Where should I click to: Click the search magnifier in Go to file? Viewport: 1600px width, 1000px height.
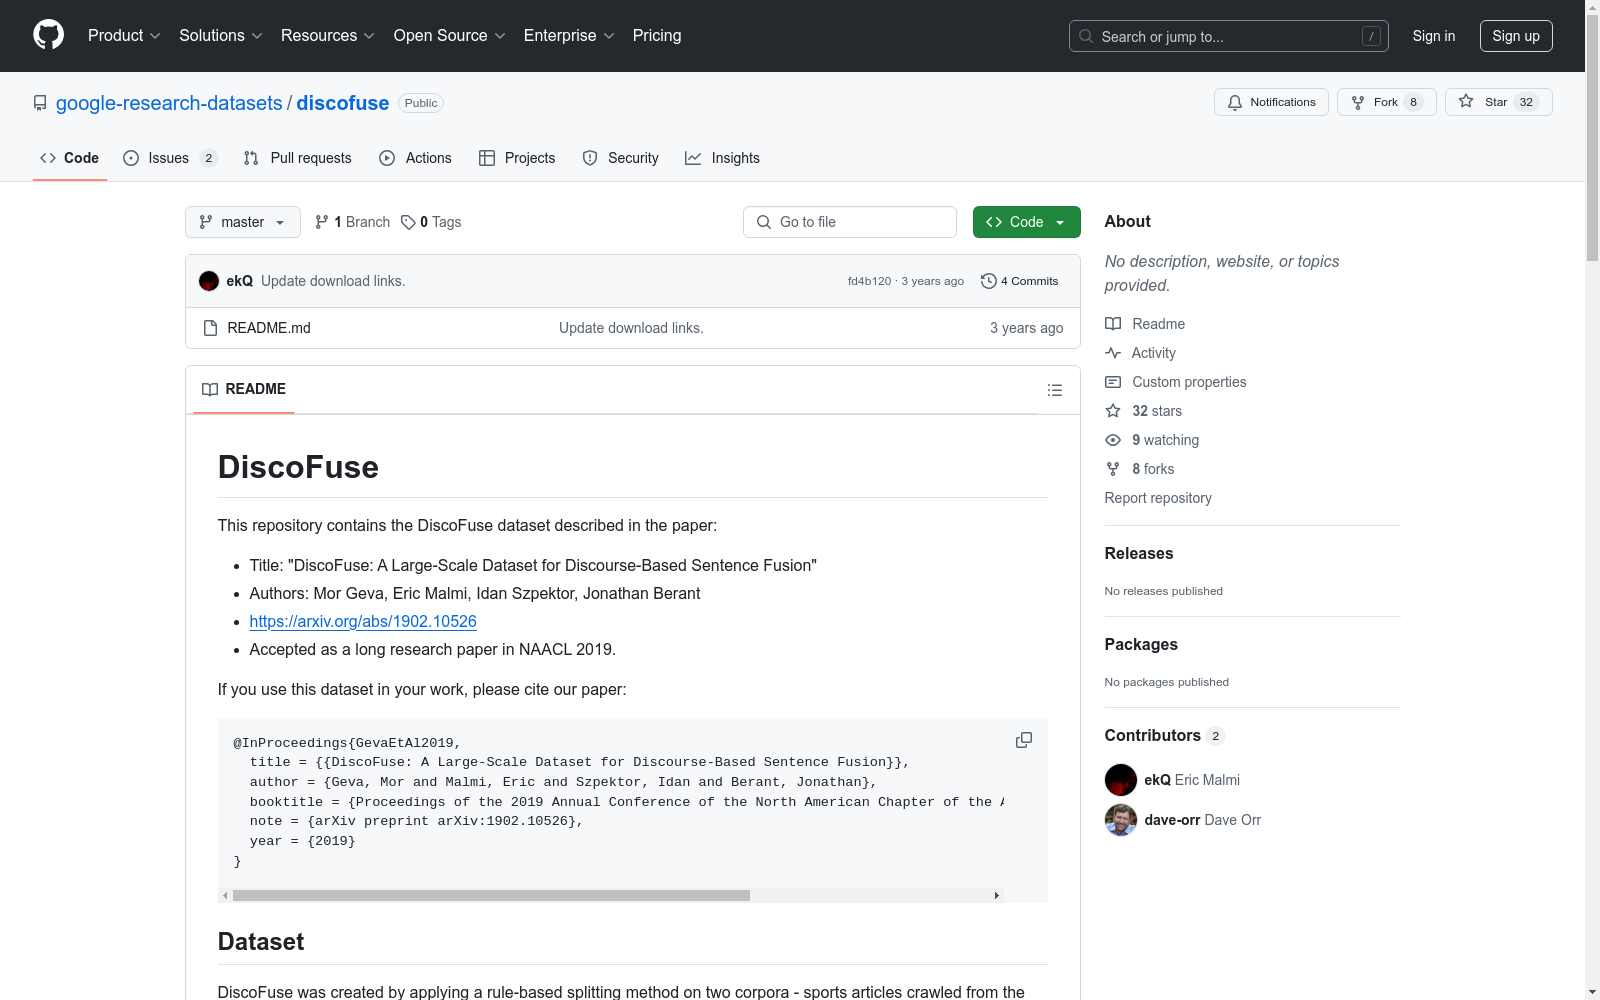pos(764,222)
